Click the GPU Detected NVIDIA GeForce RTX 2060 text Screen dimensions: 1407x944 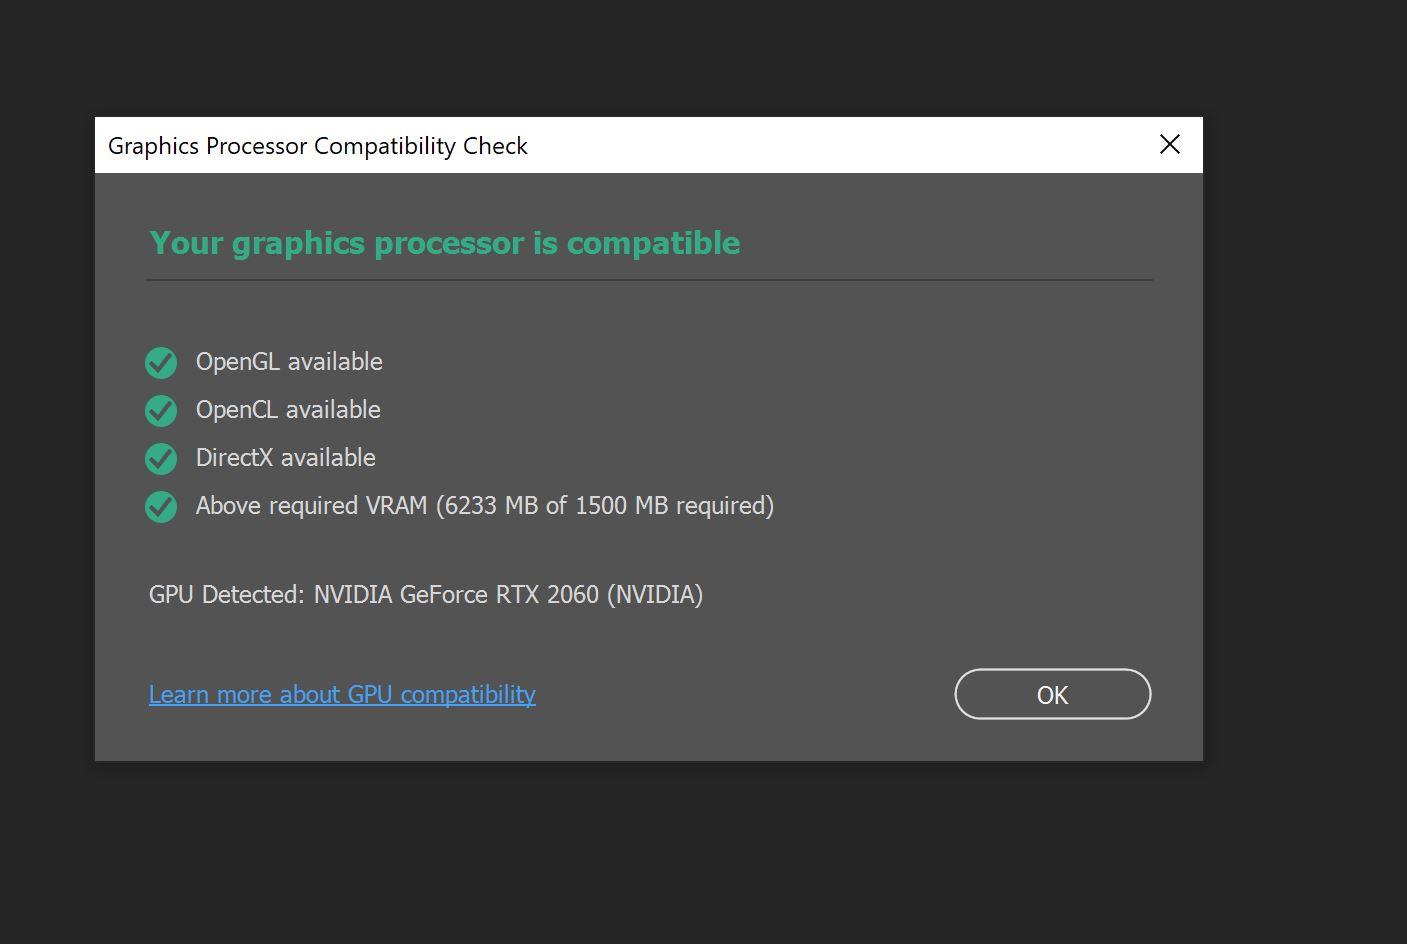coord(426,595)
